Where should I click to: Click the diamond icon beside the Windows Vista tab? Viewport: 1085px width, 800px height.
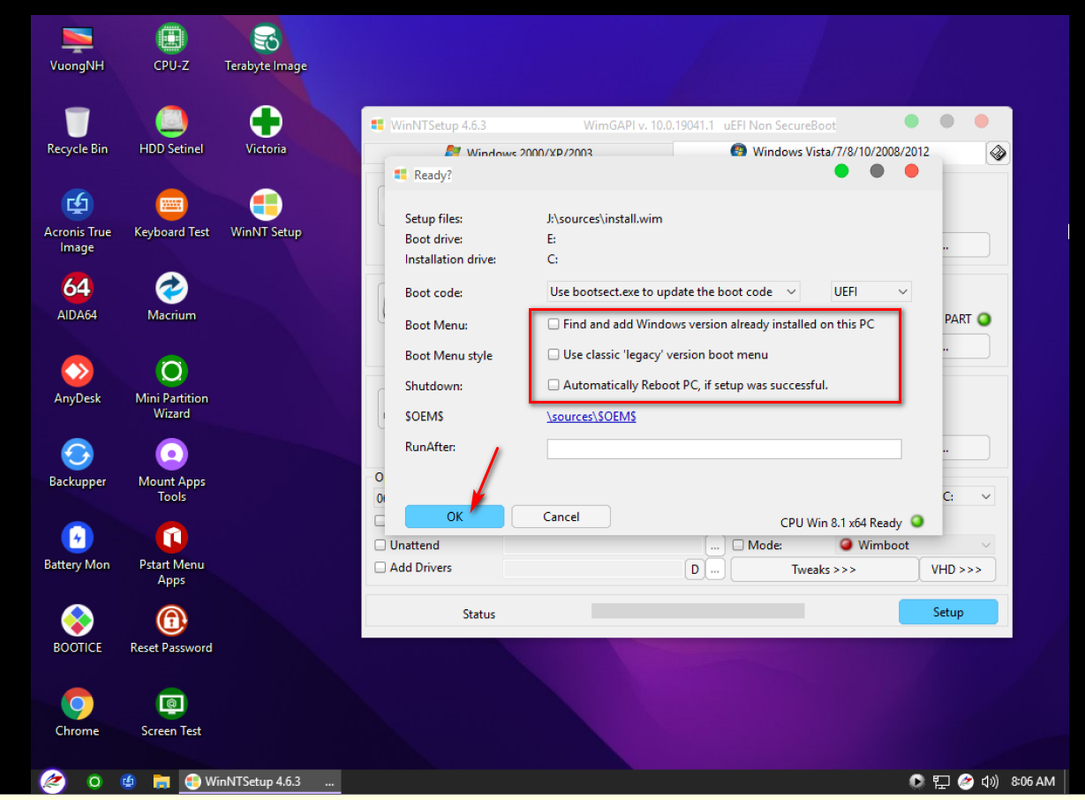(997, 152)
